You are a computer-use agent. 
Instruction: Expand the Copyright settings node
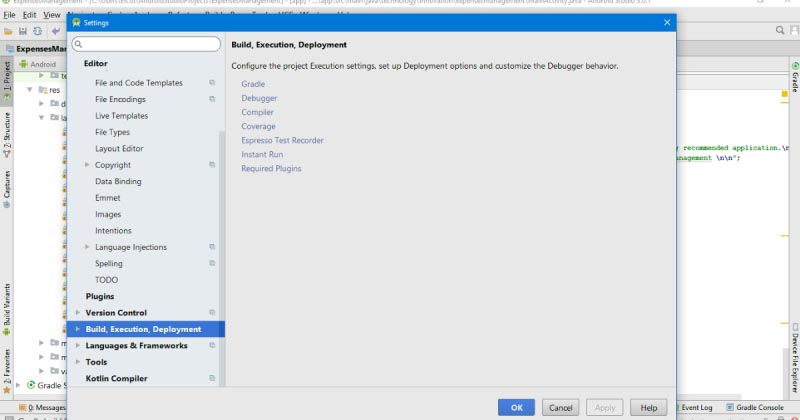point(88,165)
